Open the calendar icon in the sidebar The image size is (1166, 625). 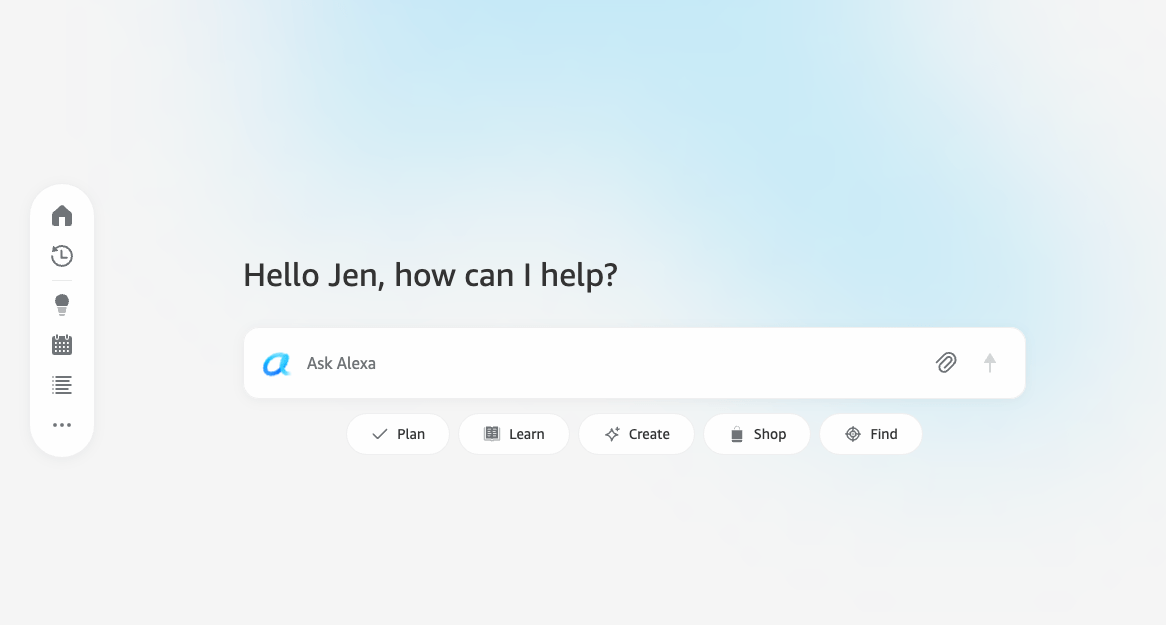click(62, 344)
